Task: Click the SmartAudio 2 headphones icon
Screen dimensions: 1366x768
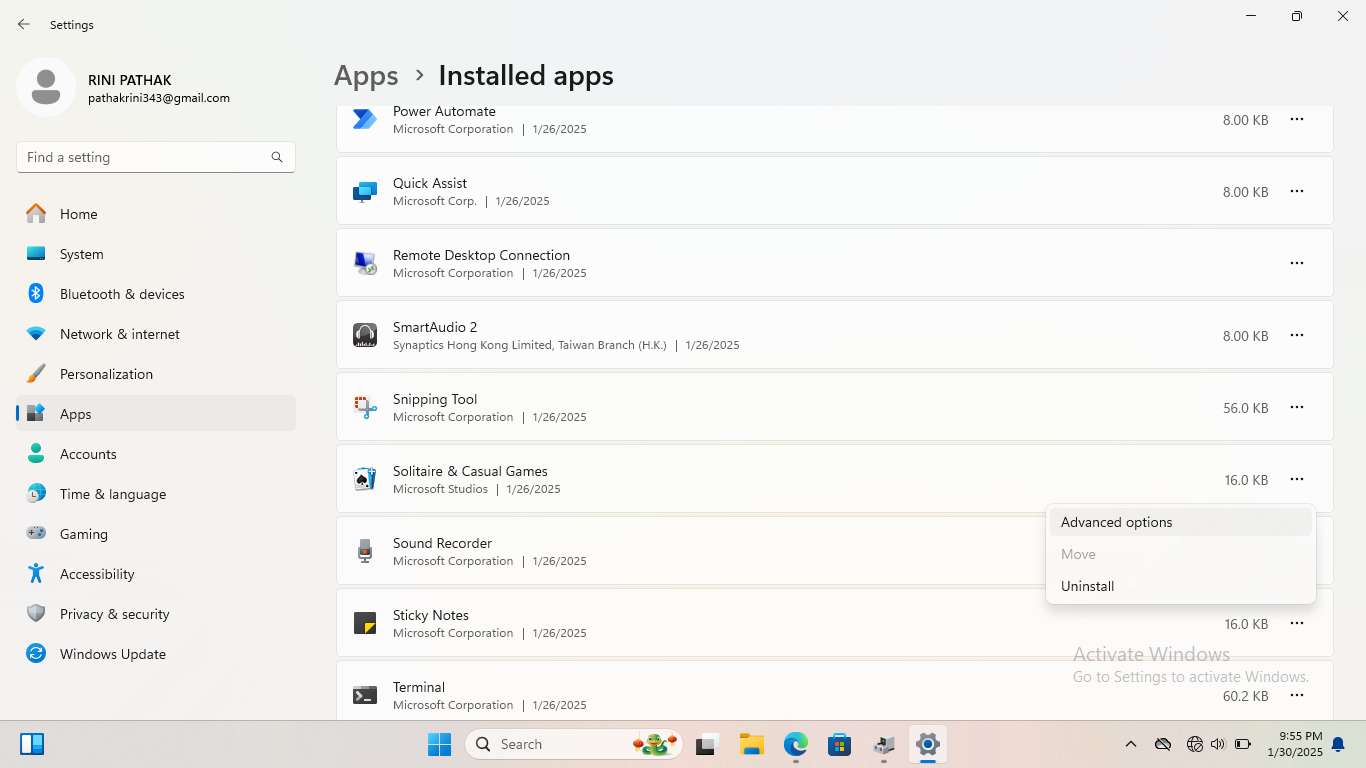Action: pos(365,335)
